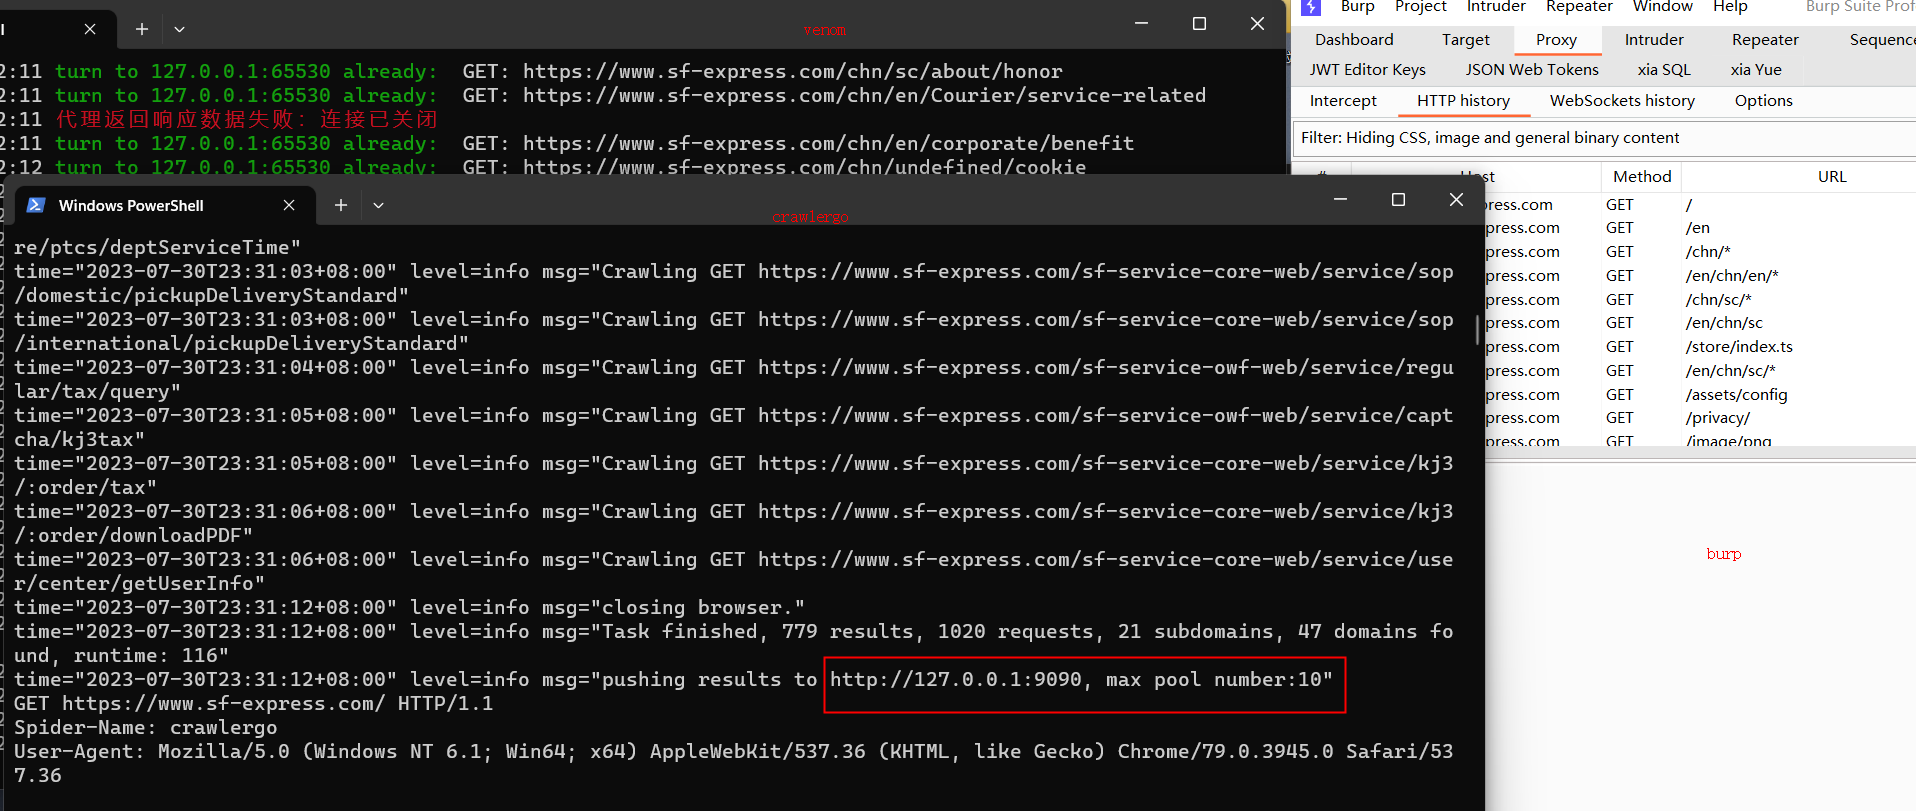The height and width of the screenshot is (811, 1916).
Task: Switch to the Repeater tool tab
Action: (1765, 40)
